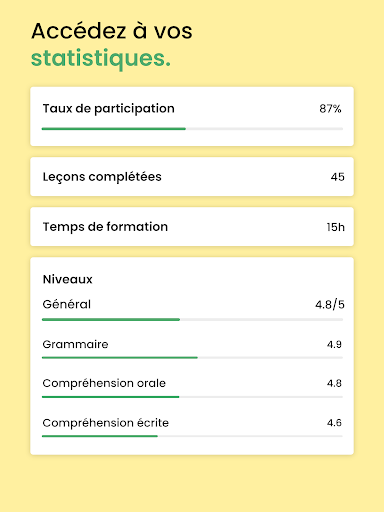Click the Taux de participation label
Viewport: 384px width, 512px height.
click(108, 109)
